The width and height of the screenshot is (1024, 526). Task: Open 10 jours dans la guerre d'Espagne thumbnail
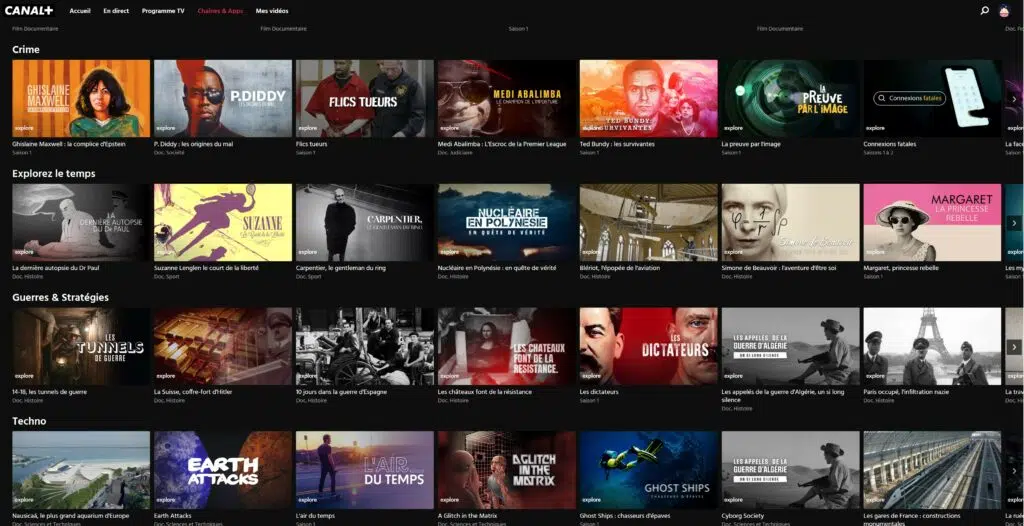(x=364, y=346)
